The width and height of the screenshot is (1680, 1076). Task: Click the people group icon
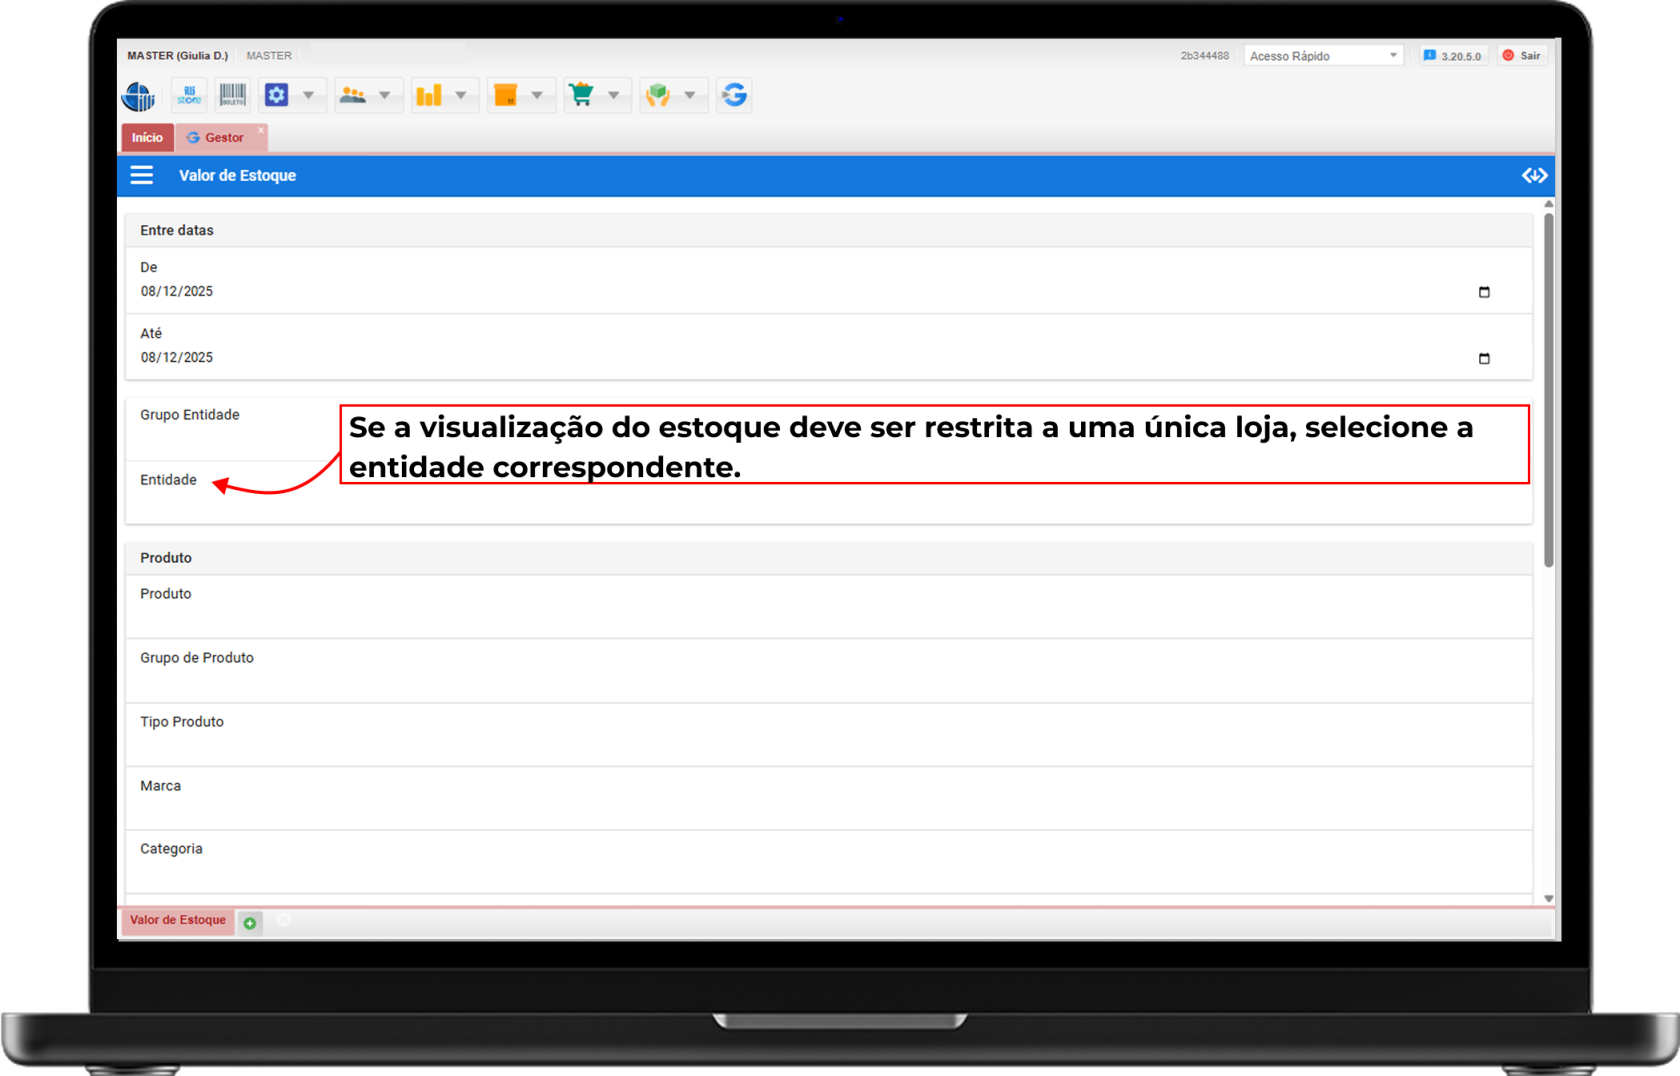point(353,95)
